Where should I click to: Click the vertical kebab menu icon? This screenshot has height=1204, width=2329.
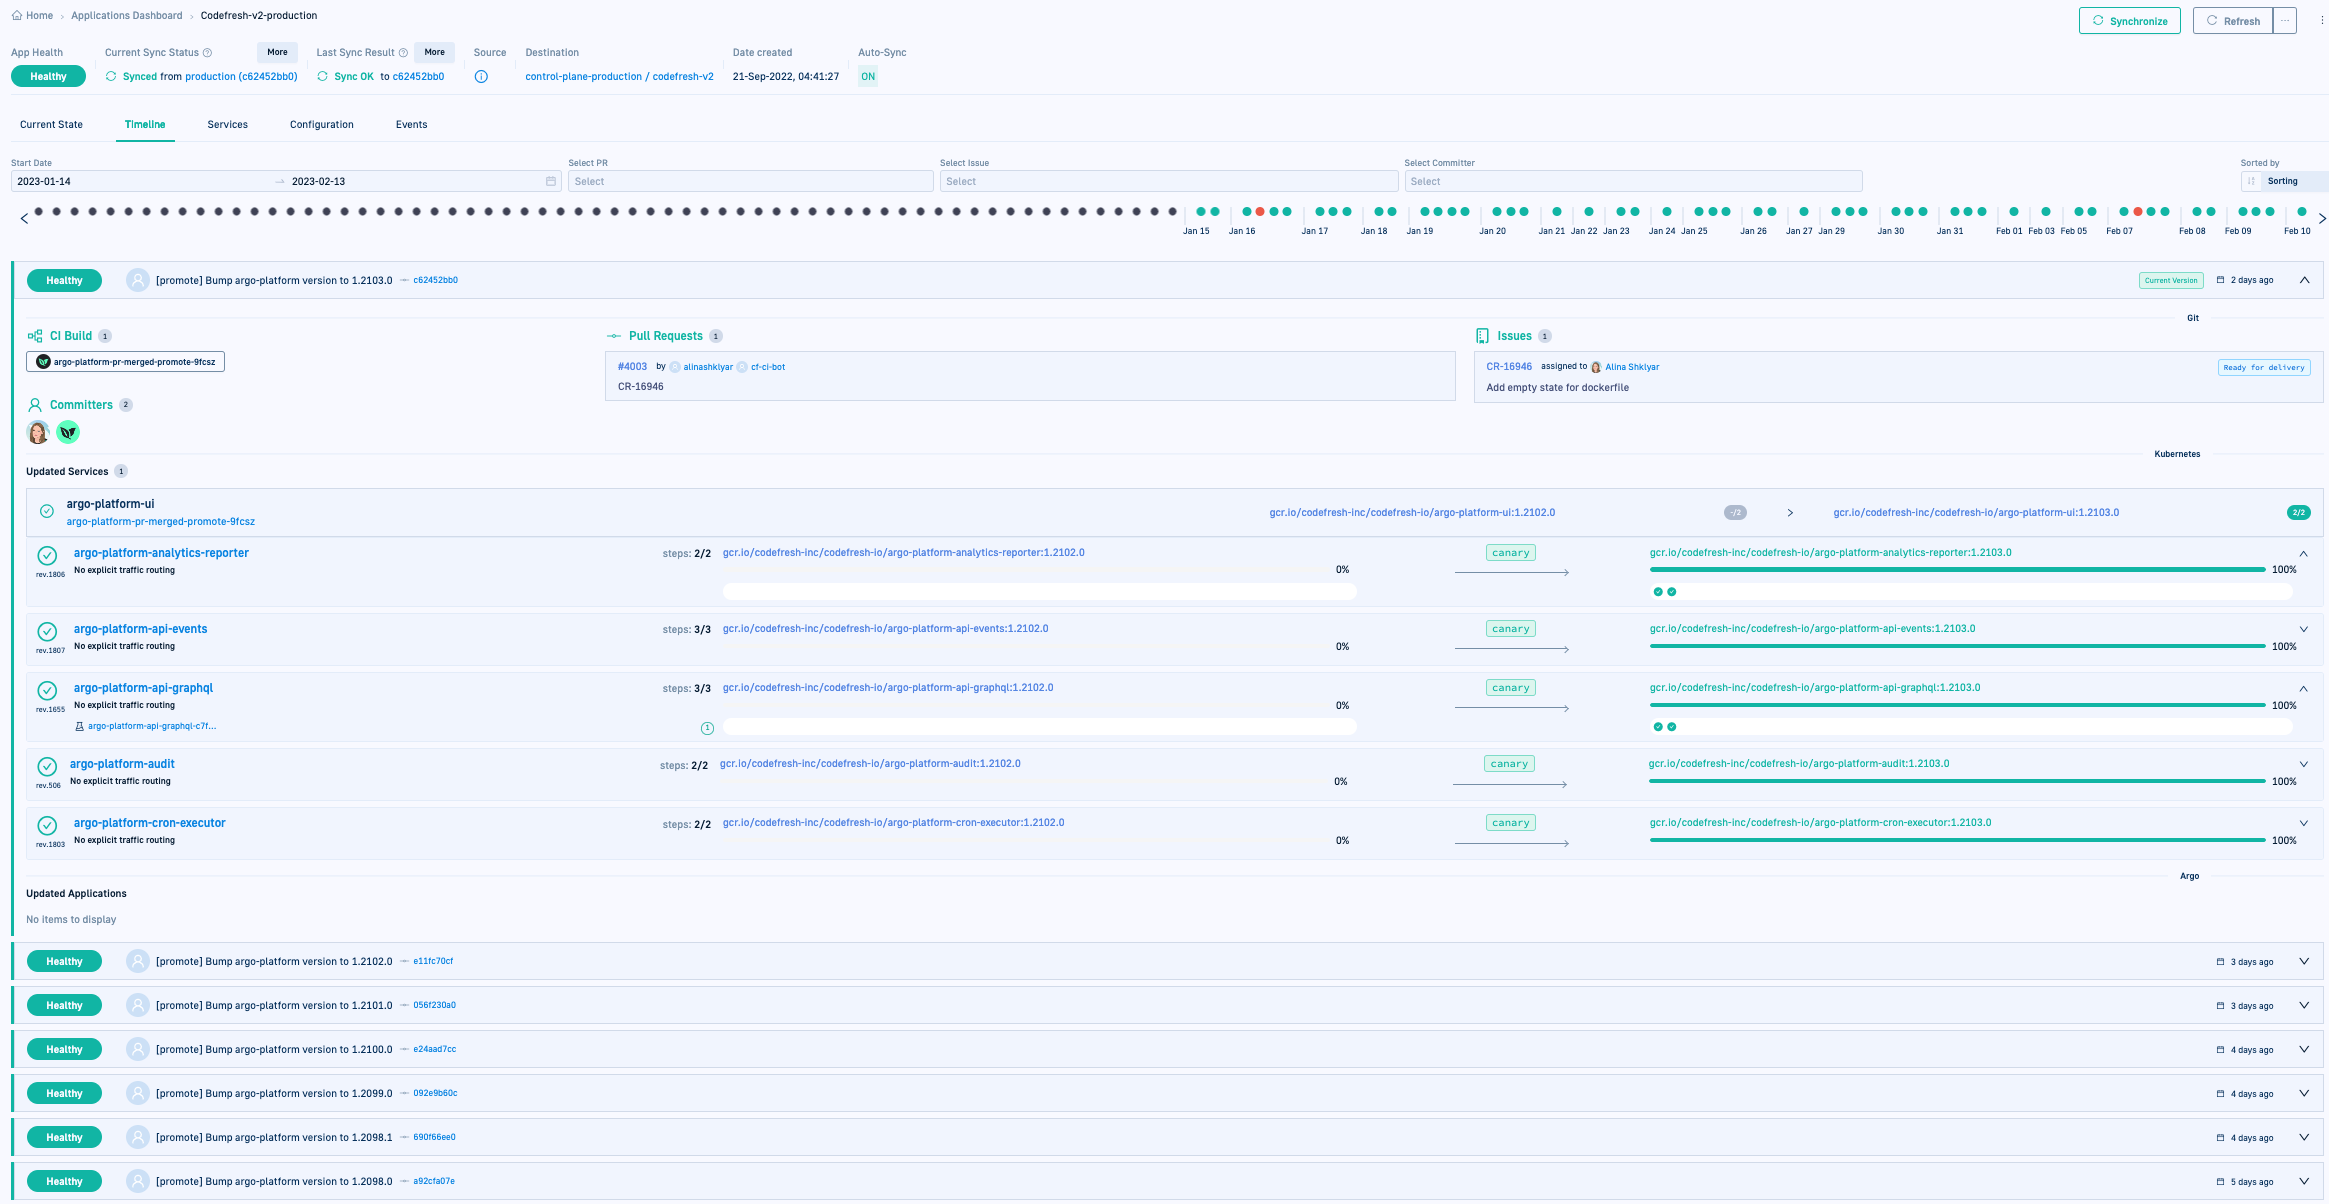point(2322,21)
